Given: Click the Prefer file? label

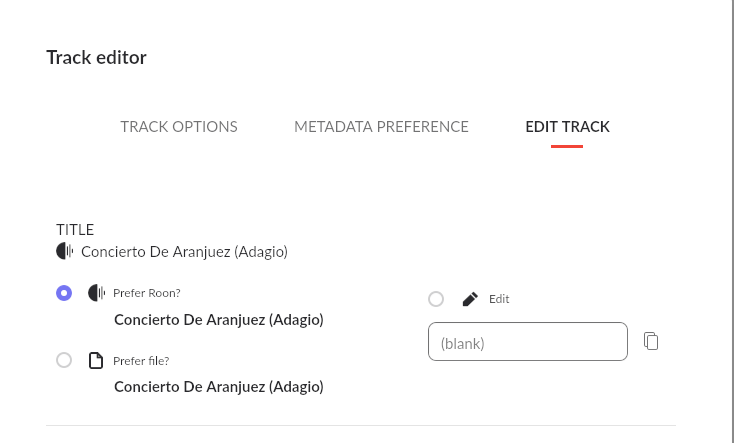Looking at the screenshot, I should pyautogui.click(x=141, y=360).
